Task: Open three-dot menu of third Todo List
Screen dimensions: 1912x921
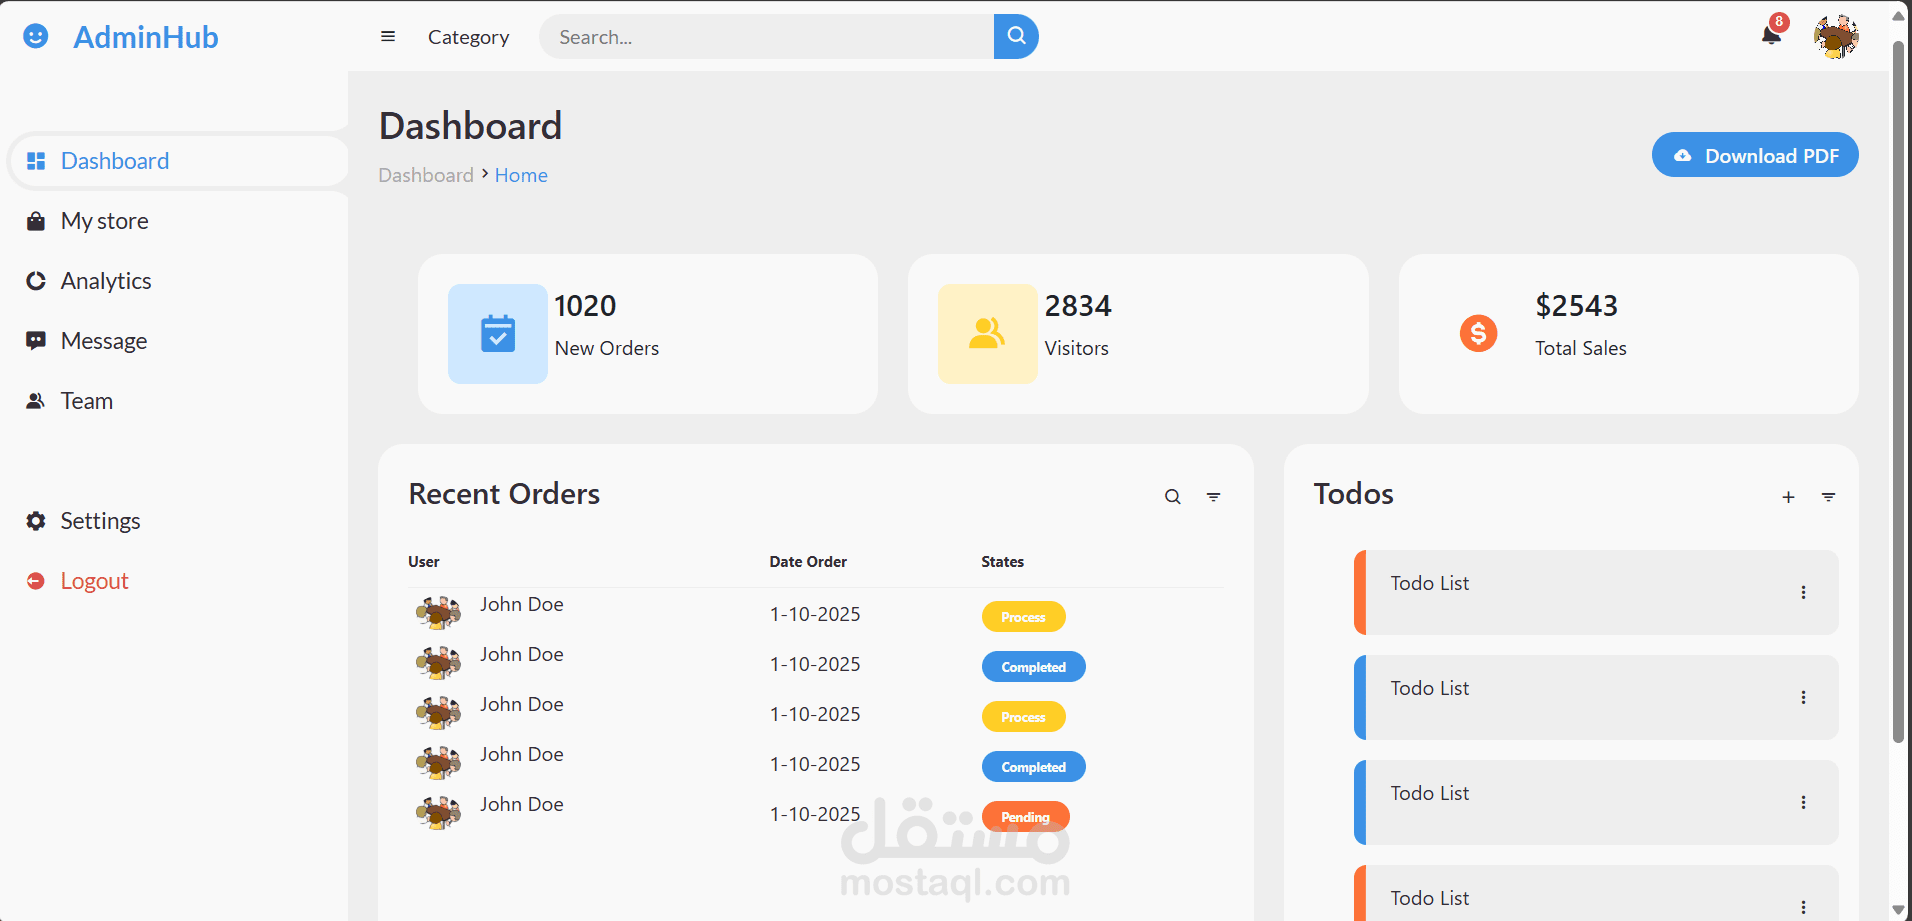Action: [x=1803, y=802]
